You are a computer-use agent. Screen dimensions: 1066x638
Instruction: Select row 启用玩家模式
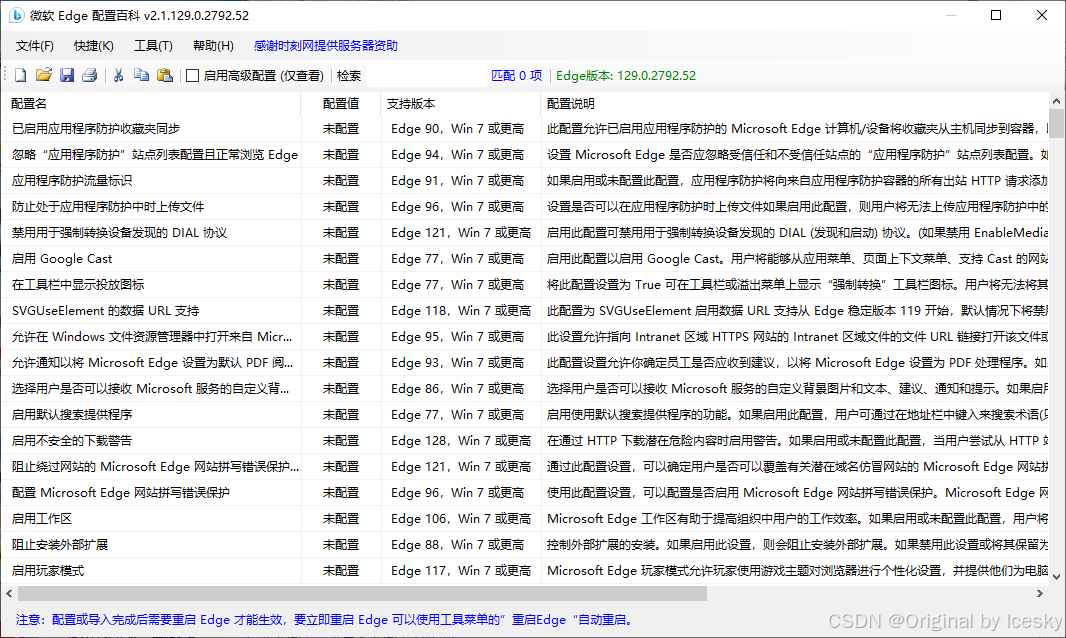525,571
